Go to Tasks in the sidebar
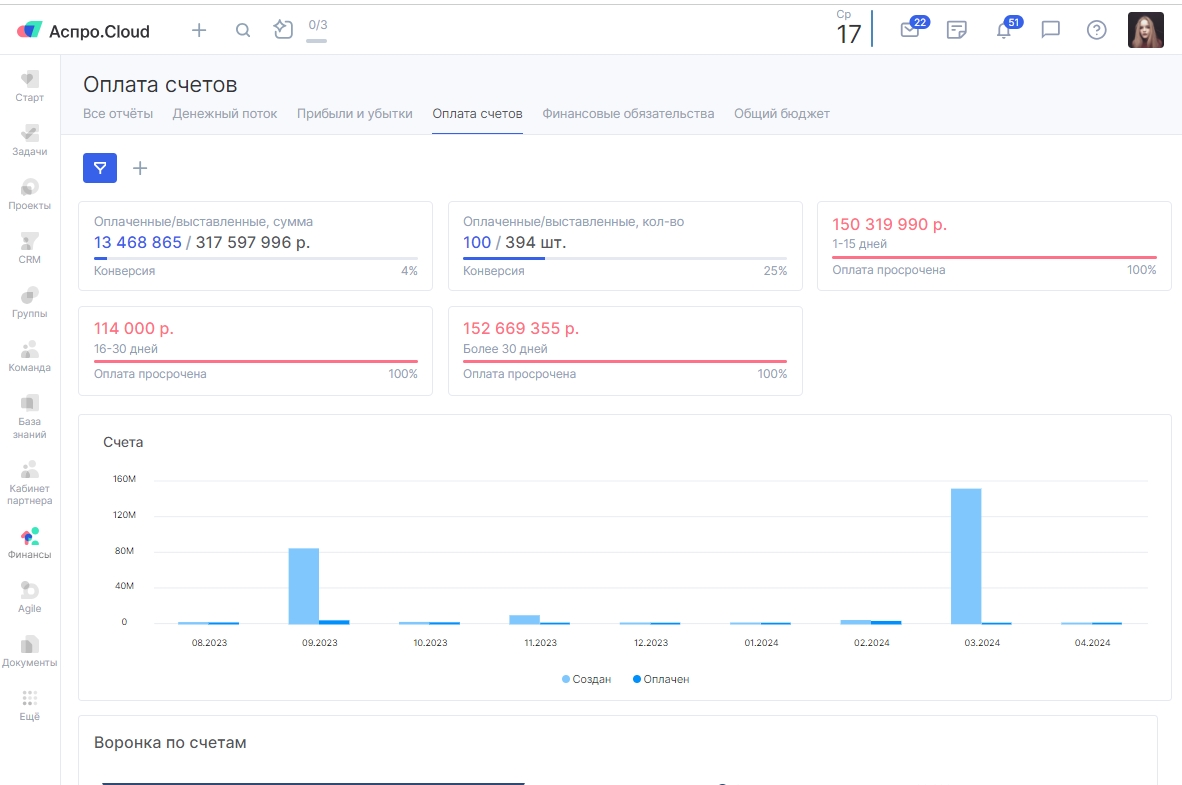This screenshot has height=785, width=1182. point(30,138)
